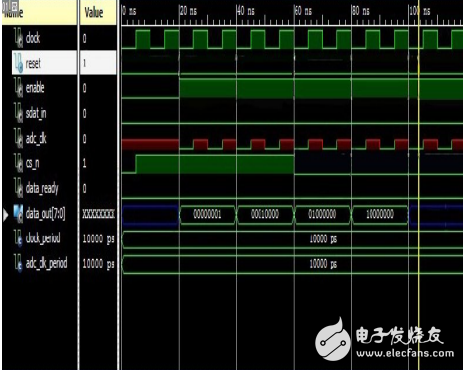The width and height of the screenshot is (463, 370).
Task: Click the 80 ns ruler mark
Action: point(361,11)
